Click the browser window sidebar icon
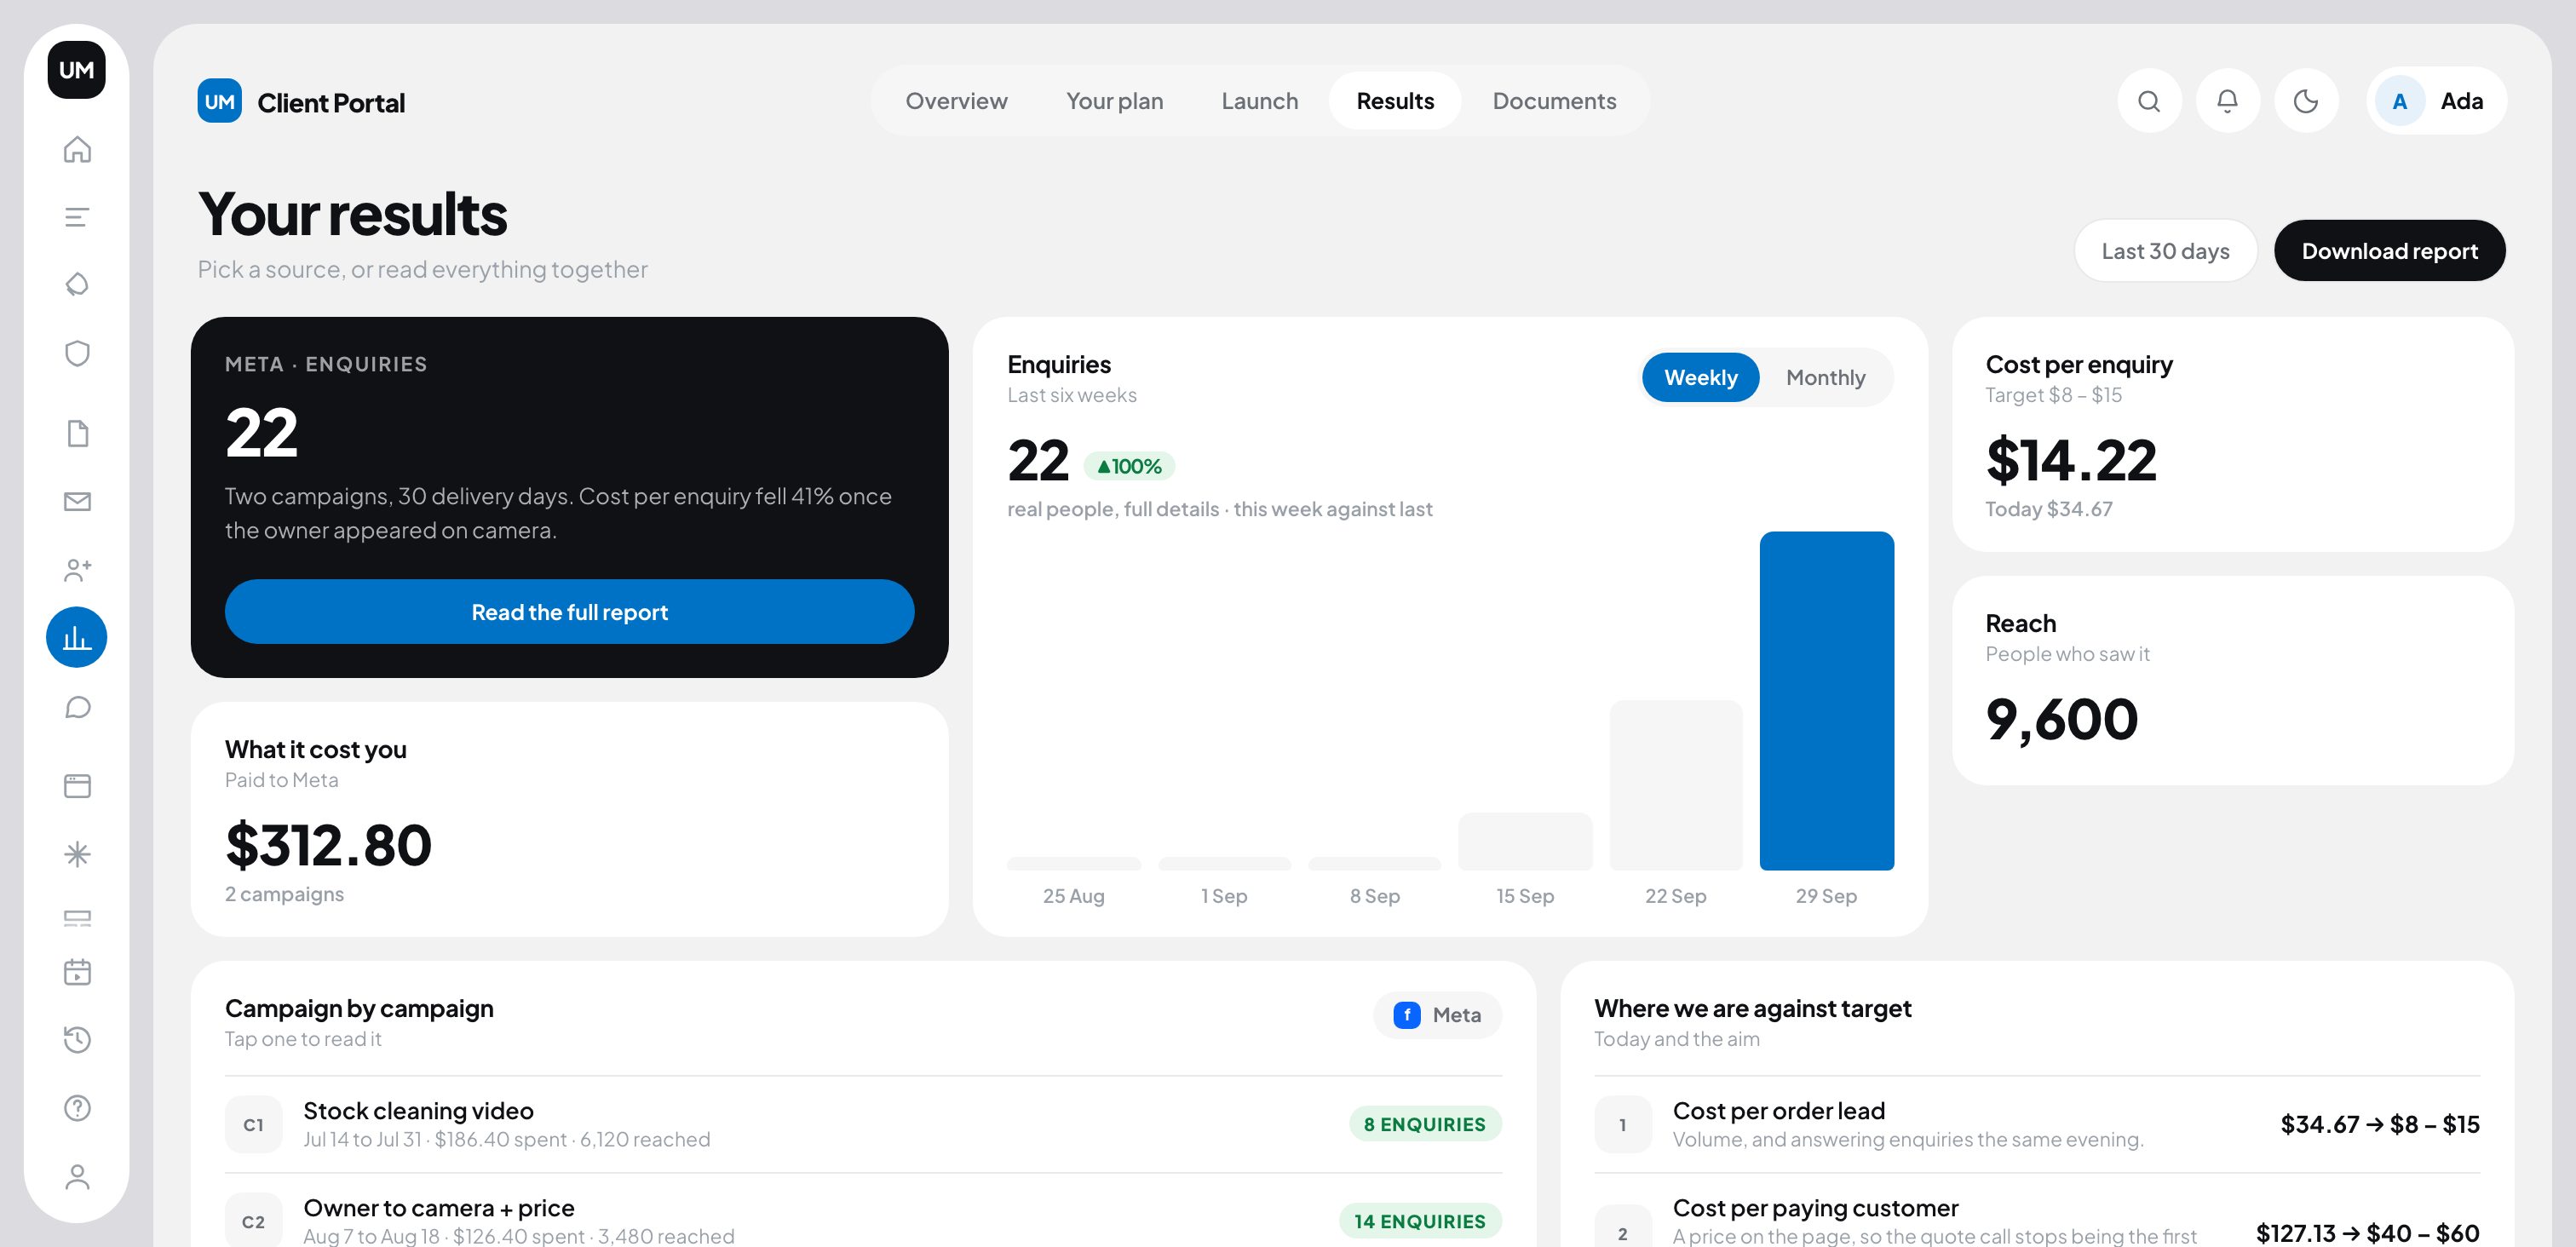 77,785
